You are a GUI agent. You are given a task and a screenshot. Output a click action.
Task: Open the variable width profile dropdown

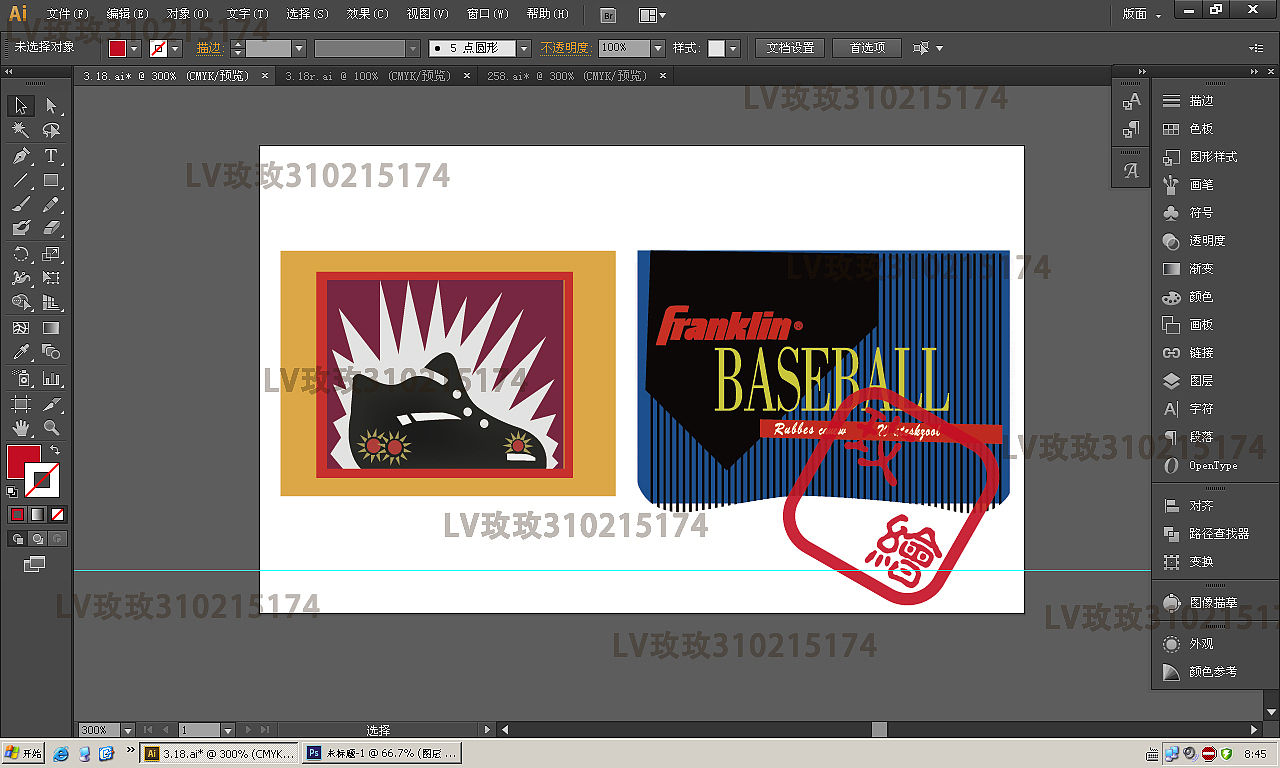412,48
